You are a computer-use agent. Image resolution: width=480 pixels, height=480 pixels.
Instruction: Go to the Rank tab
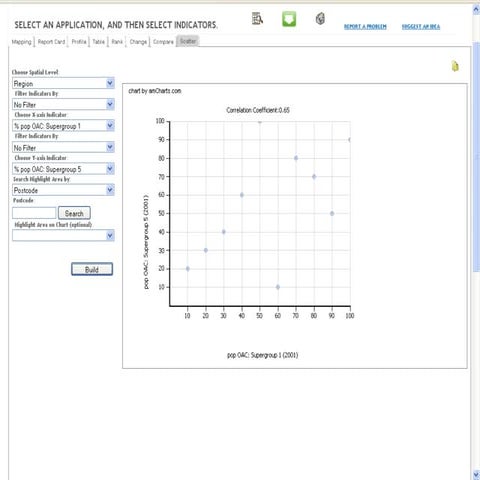(x=117, y=42)
